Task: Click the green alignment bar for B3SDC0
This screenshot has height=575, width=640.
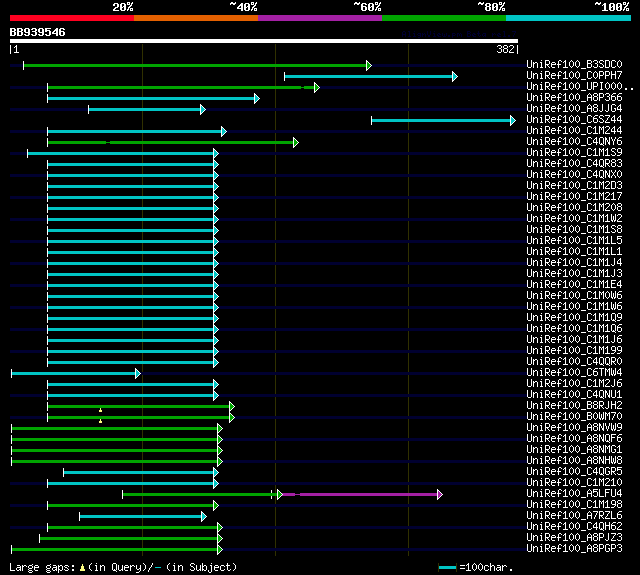Action: point(198,65)
